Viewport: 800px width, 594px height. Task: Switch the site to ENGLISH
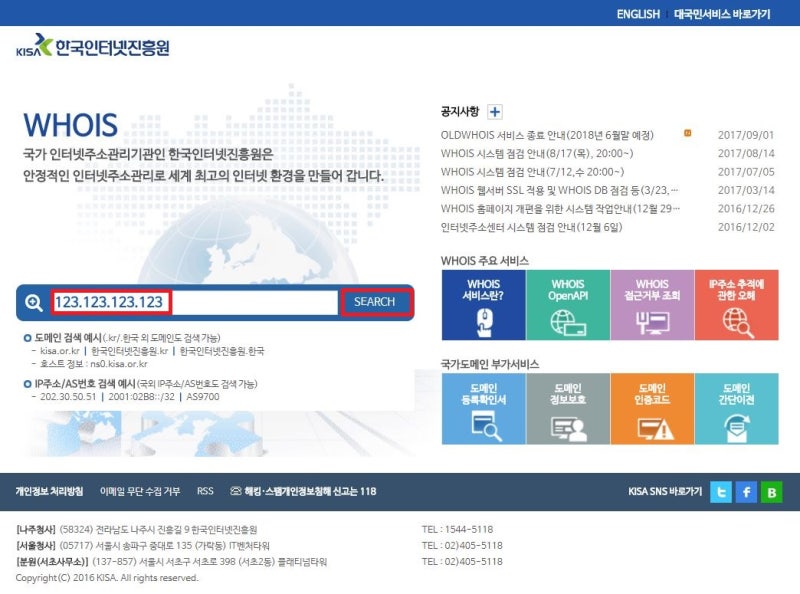tap(638, 14)
